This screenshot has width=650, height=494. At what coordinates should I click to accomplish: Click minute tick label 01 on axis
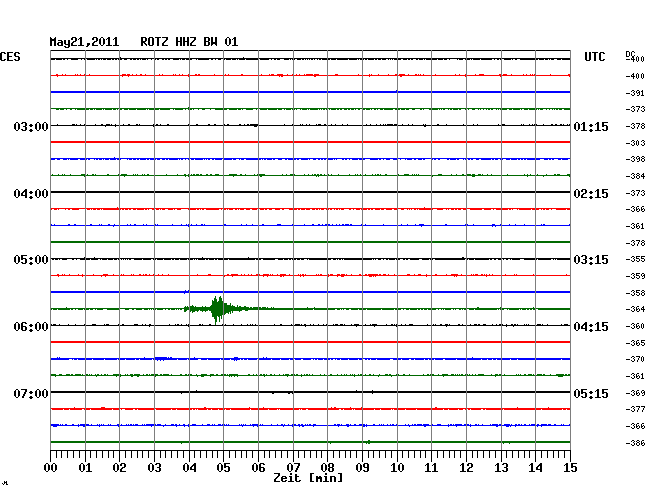85,468
